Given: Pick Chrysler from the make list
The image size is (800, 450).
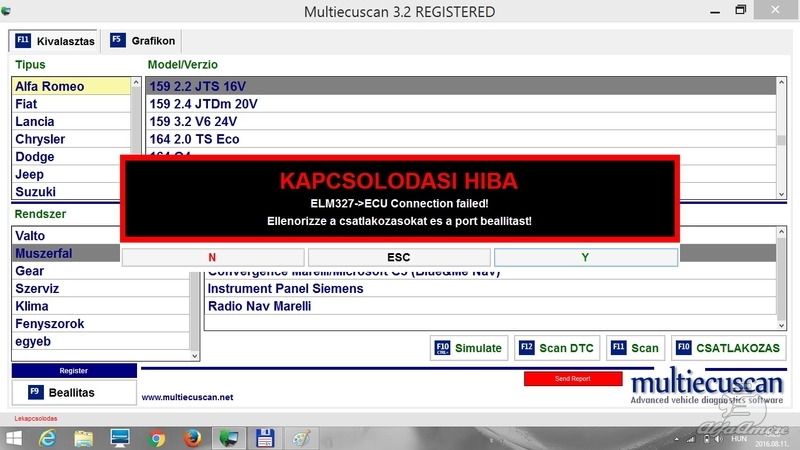Looking at the screenshot, I should click(x=71, y=139).
